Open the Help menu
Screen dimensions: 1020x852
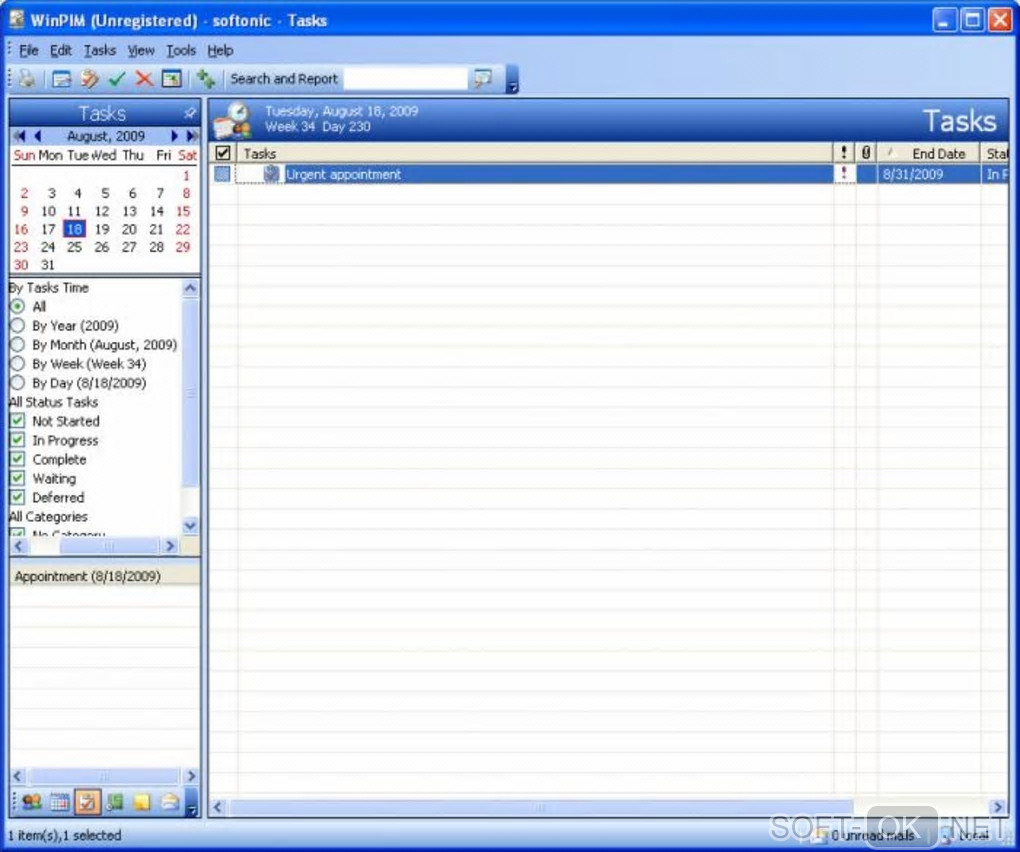pyautogui.click(x=220, y=50)
